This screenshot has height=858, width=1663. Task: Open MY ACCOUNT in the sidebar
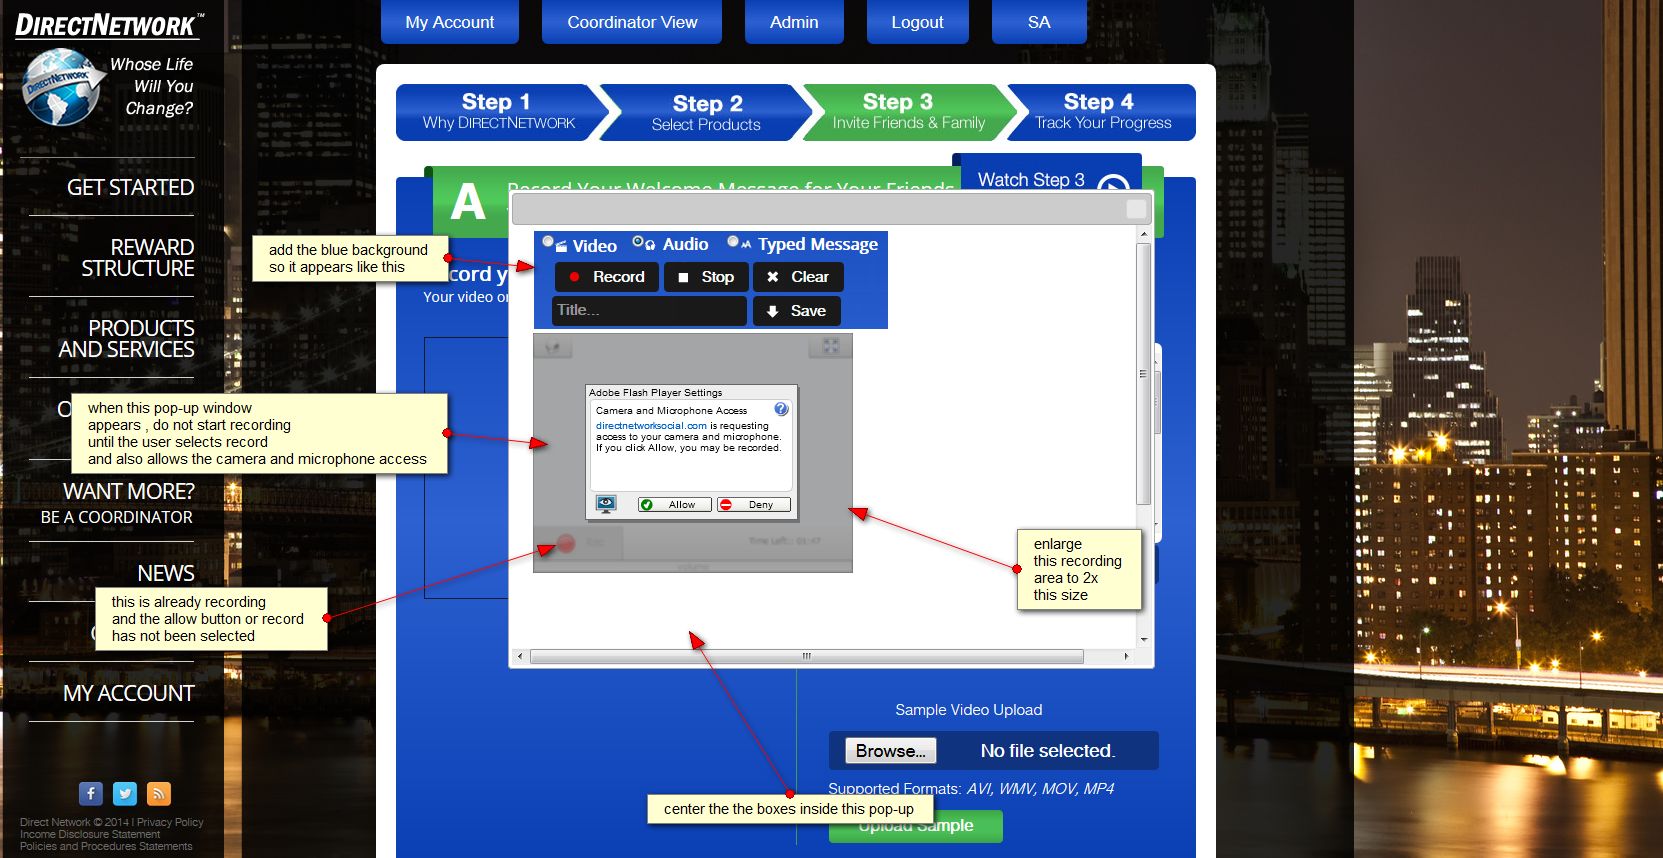(x=129, y=693)
